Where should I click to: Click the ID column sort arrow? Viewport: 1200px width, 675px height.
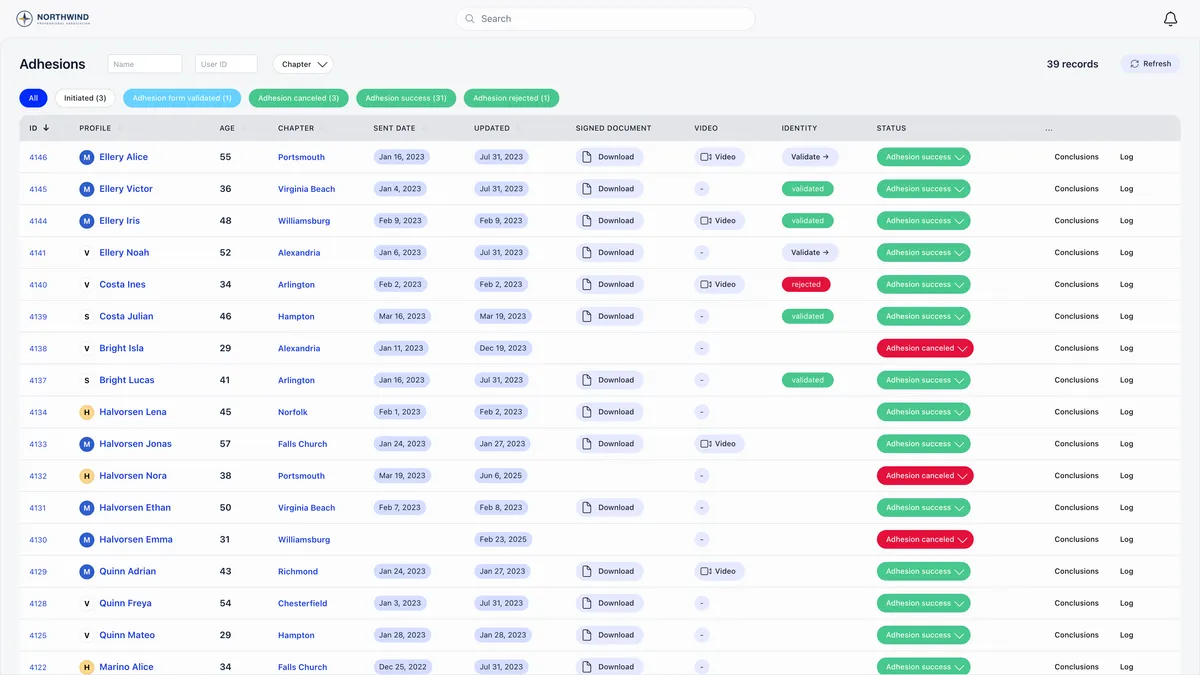click(x=46, y=128)
